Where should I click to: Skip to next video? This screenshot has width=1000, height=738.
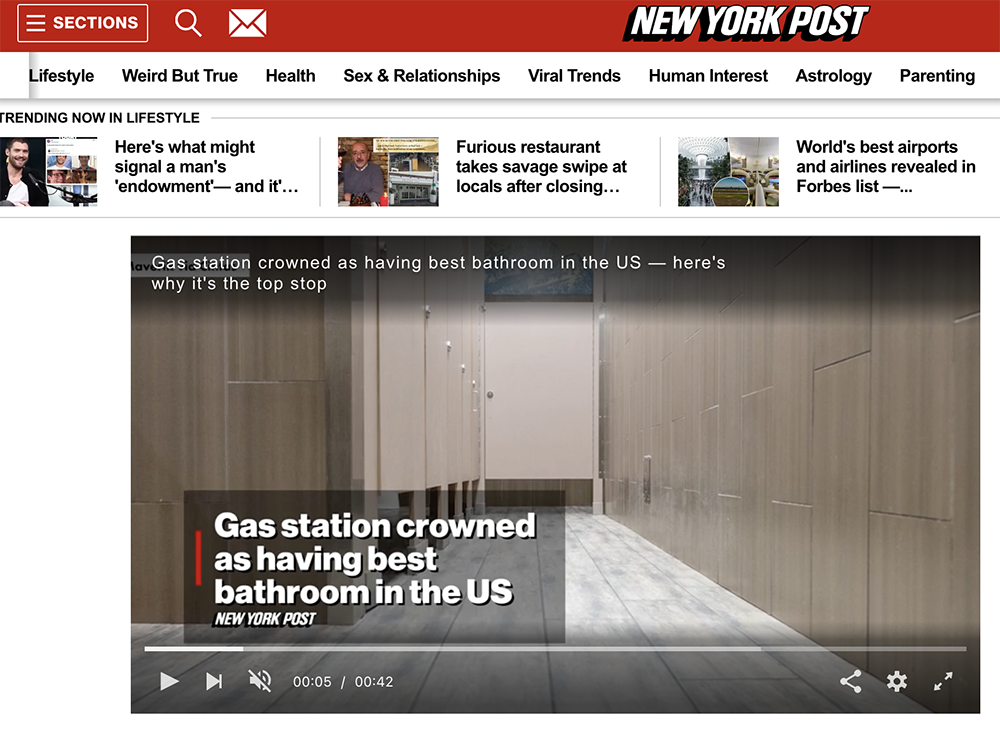coord(214,681)
